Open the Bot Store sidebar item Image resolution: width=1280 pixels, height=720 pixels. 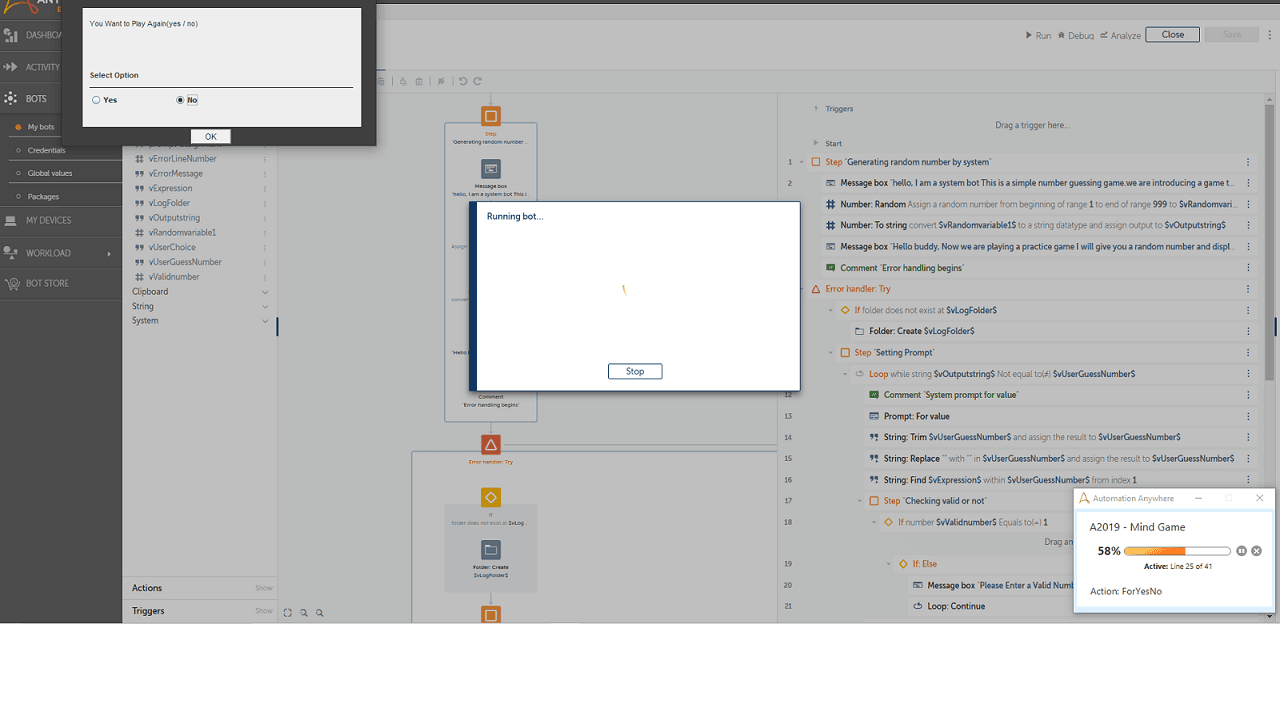[x=47, y=283]
